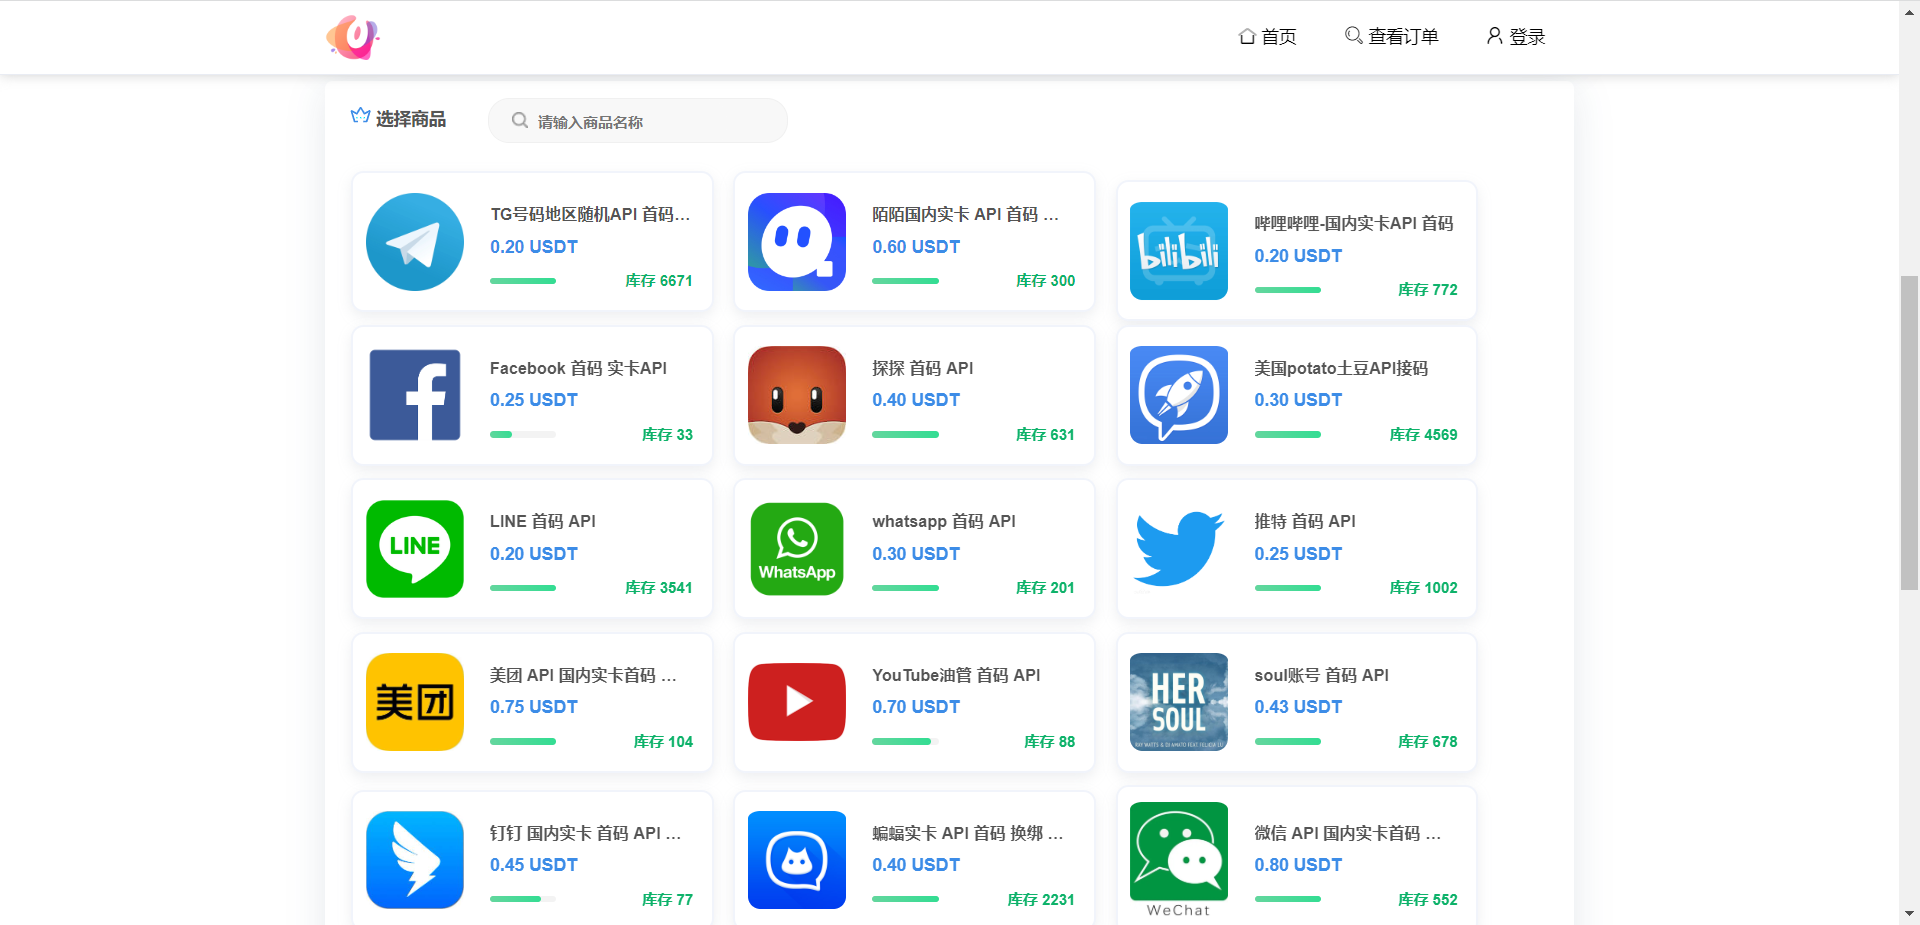1920x925 pixels.
Task: Click 推特 首码 API title text
Action: [1305, 521]
